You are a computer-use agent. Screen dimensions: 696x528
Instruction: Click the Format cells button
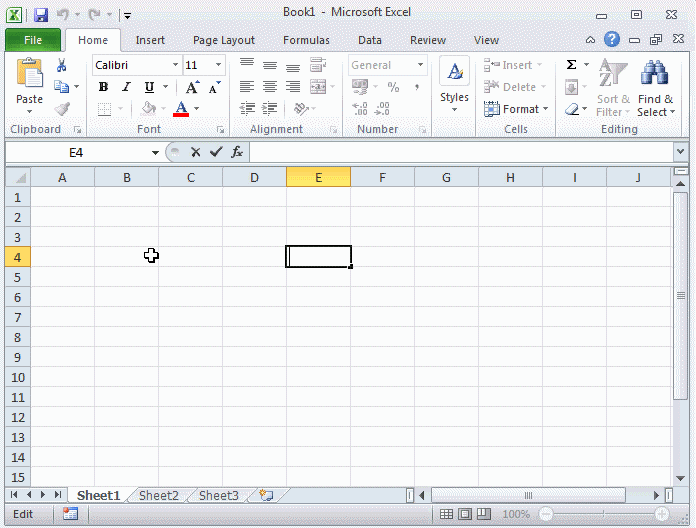click(516, 109)
